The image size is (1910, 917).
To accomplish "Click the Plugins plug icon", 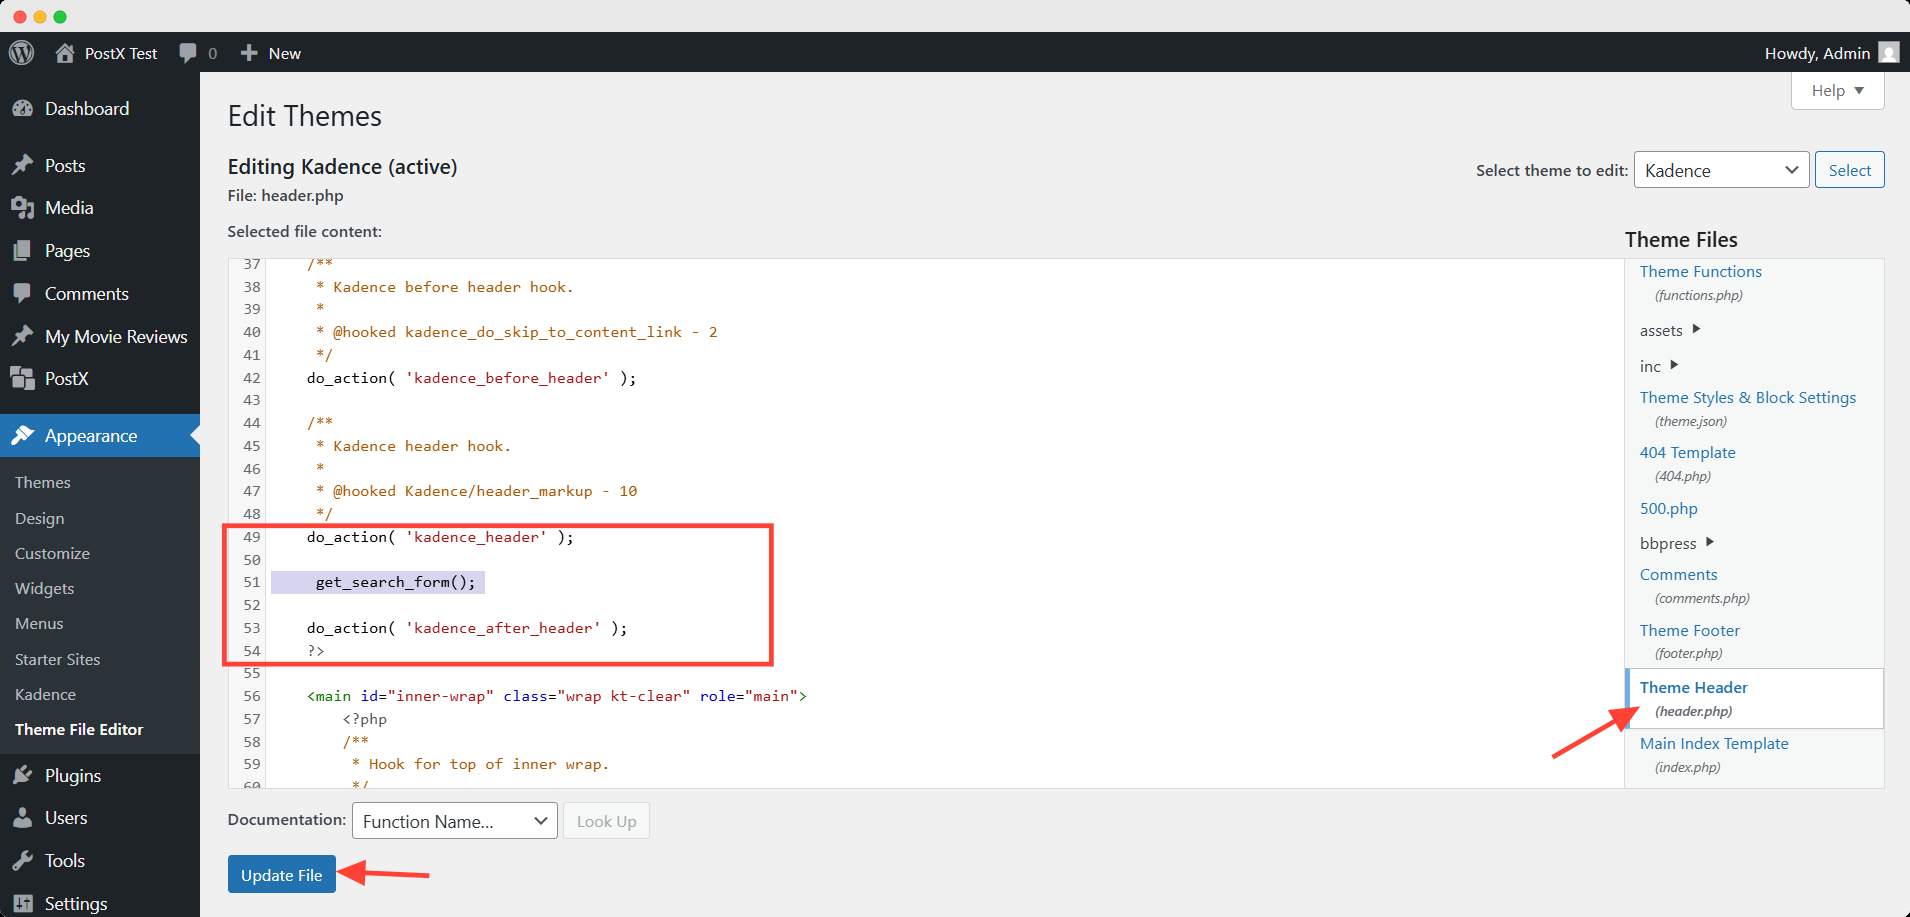I will click(x=22, y=776).
